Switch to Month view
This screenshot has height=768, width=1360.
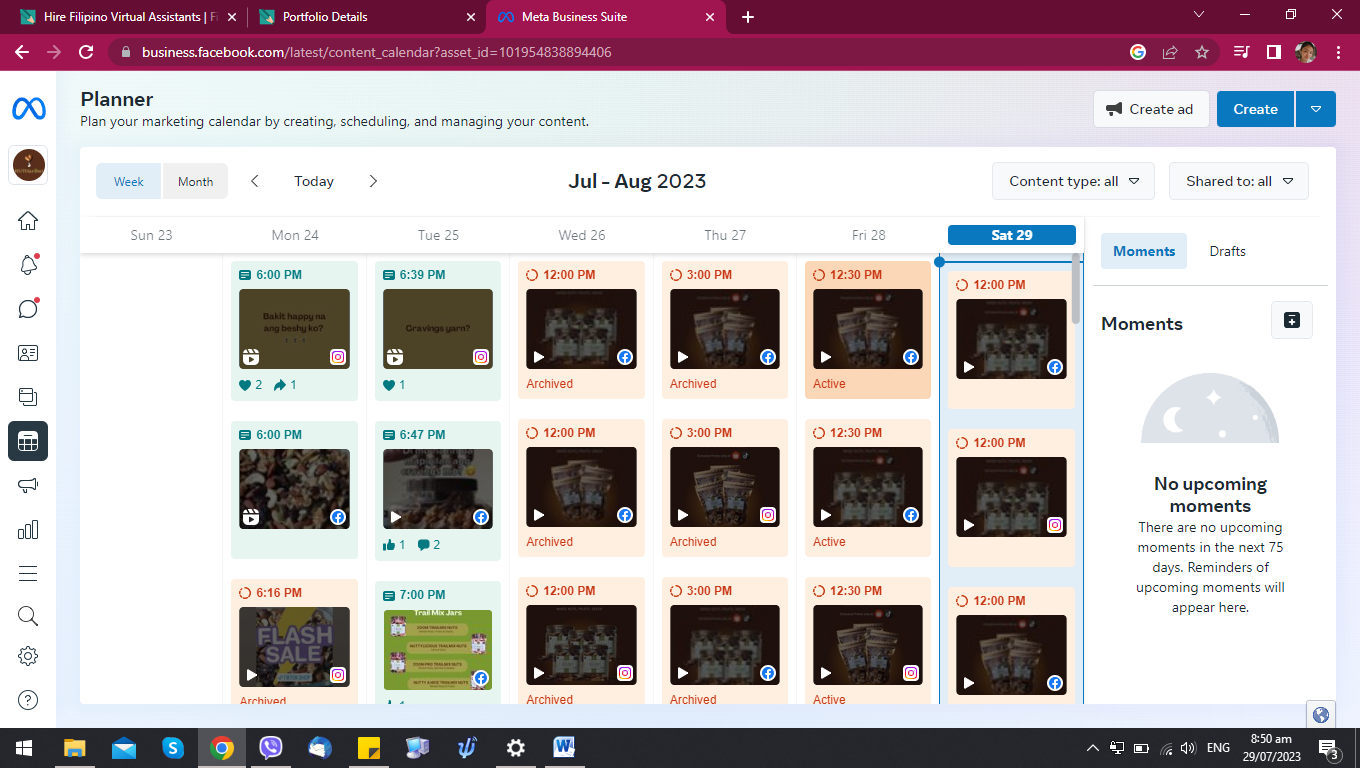195,181
